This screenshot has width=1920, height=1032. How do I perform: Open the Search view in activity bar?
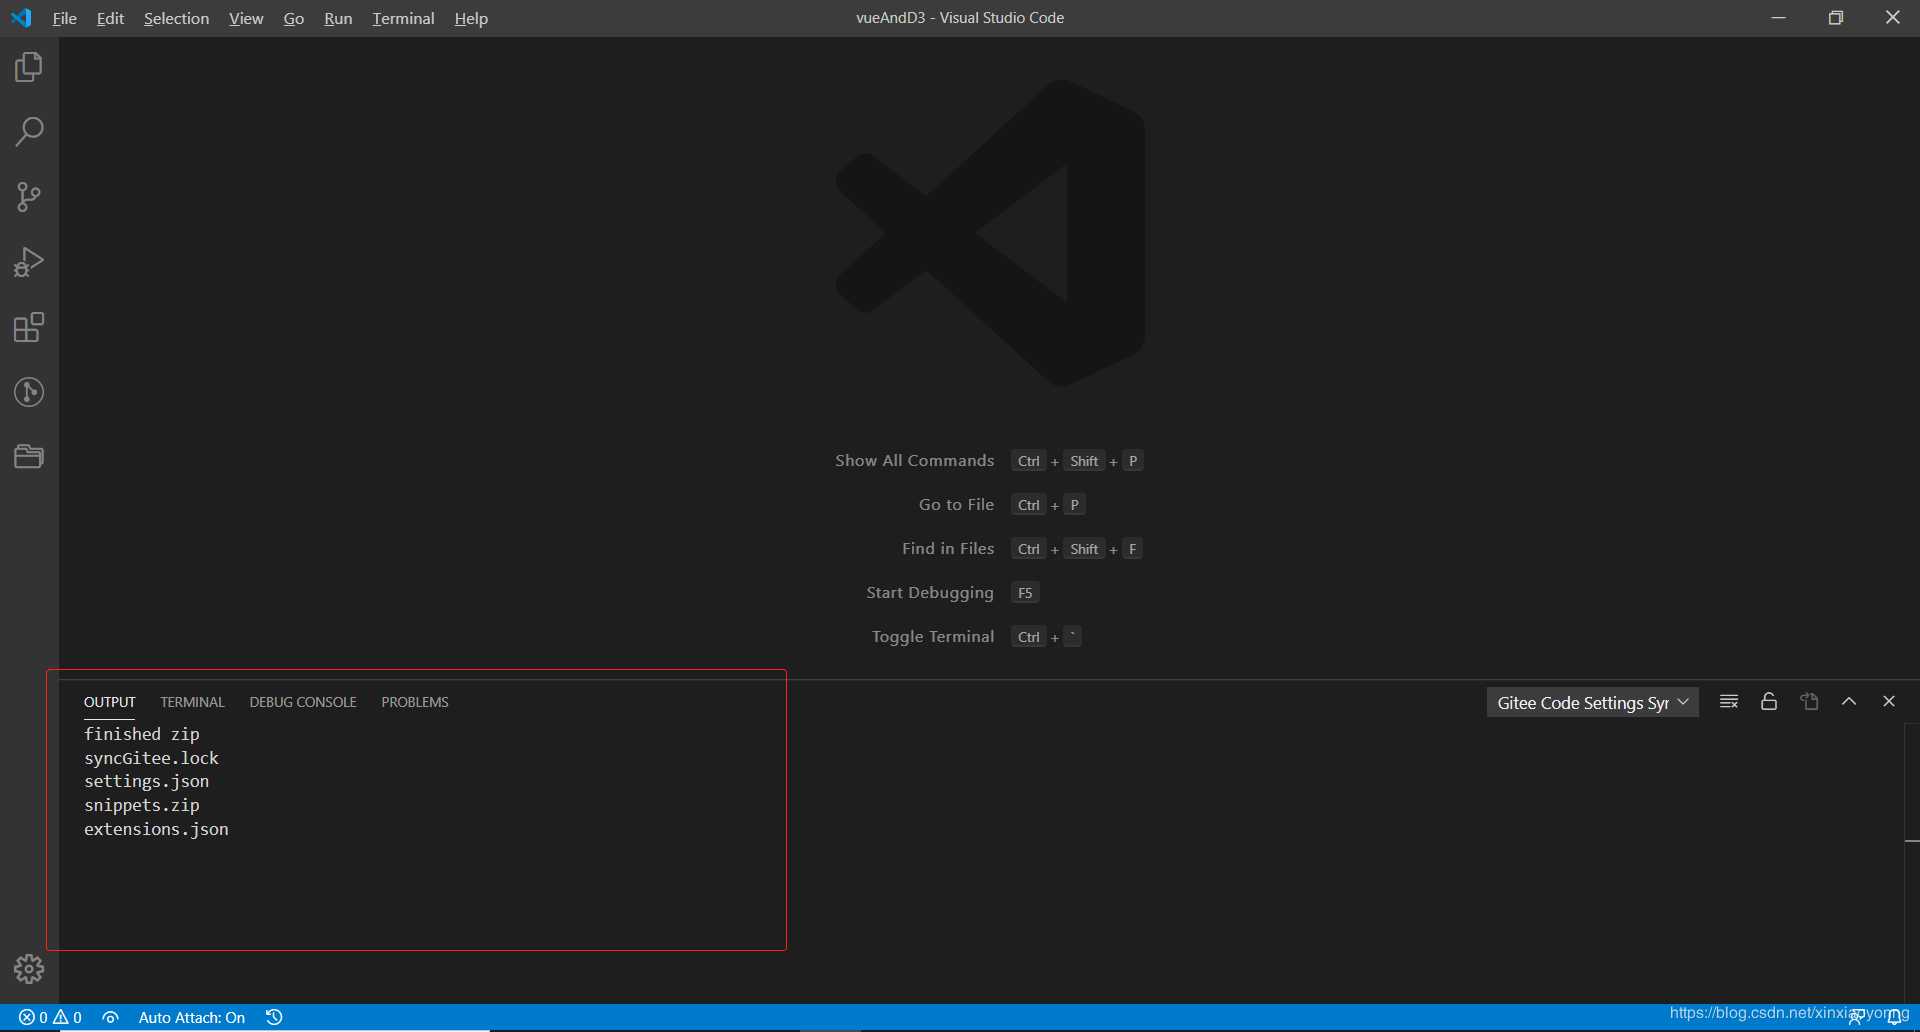point(29,132)
